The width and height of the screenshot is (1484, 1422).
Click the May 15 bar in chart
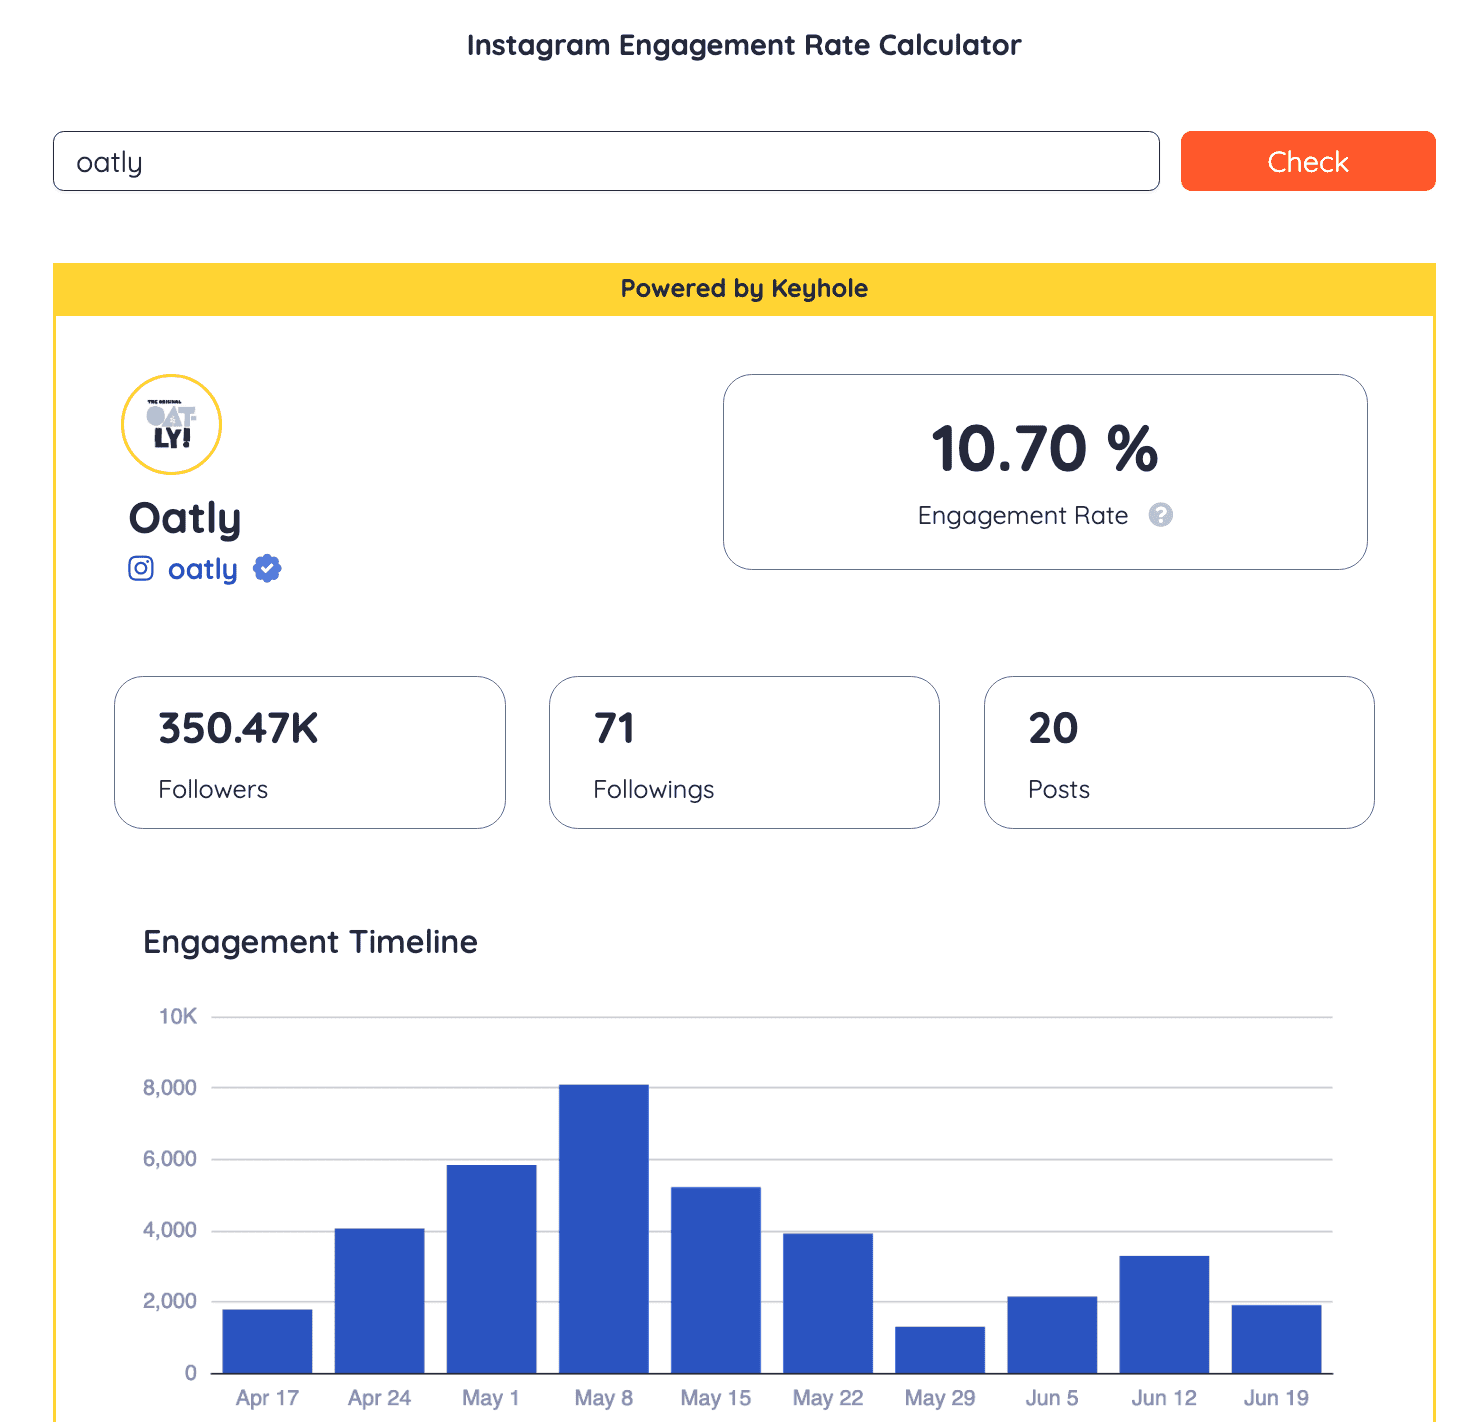point(716,1280)
